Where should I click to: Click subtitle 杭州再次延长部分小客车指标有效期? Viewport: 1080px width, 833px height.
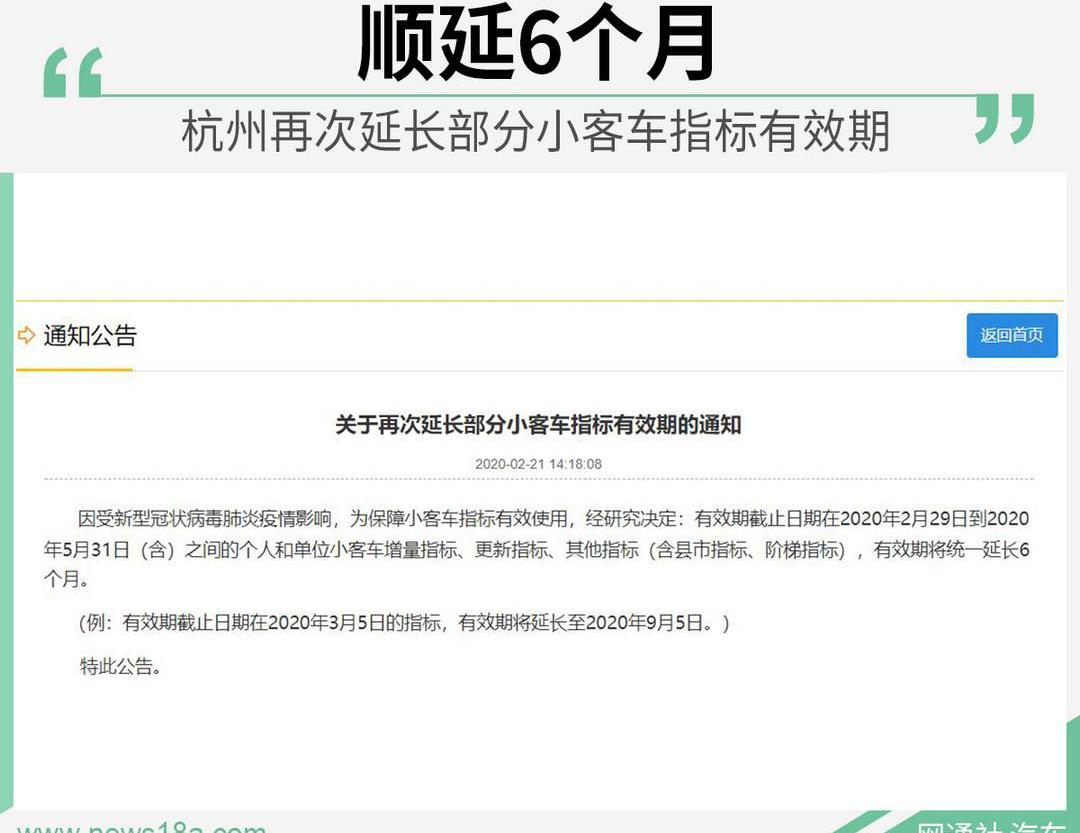click(x=535, y=132)
